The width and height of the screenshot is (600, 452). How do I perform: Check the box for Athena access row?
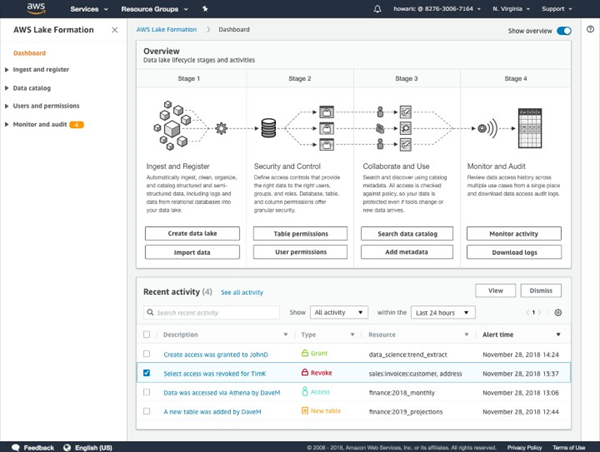pos(147,392)
